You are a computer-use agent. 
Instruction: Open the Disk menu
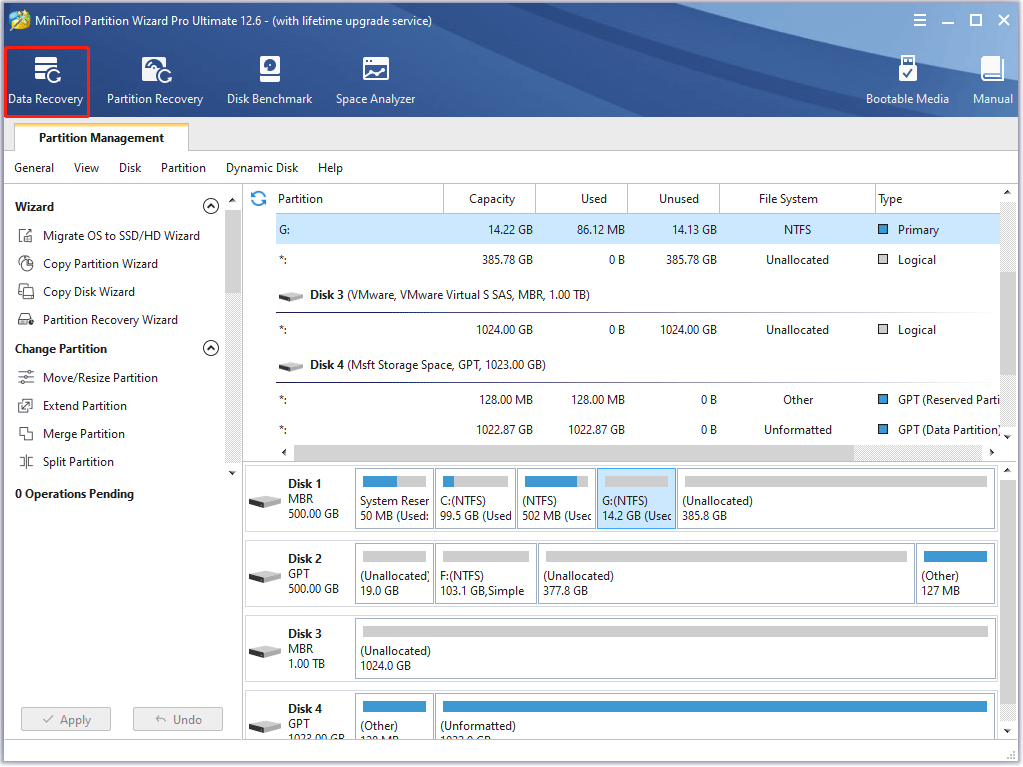point(130,168)
